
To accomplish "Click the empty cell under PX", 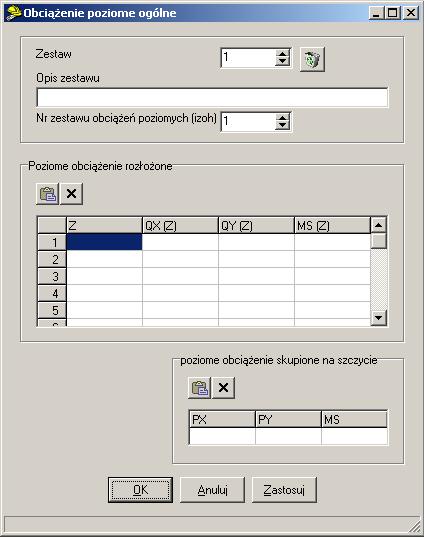I will pos(222,436).
